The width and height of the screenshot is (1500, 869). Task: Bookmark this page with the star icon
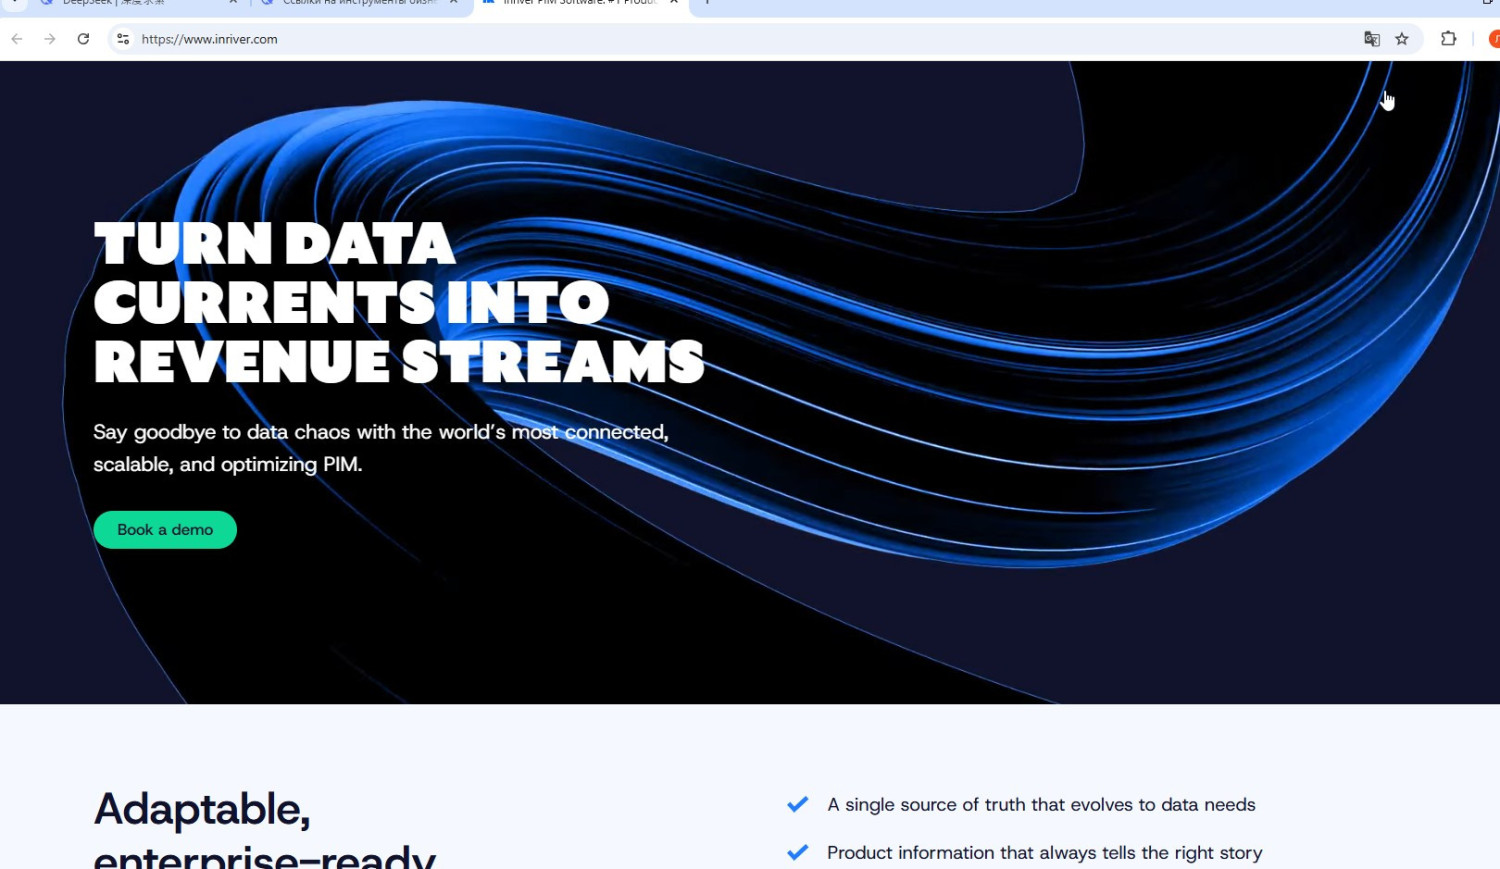[x=1402, y=39]
